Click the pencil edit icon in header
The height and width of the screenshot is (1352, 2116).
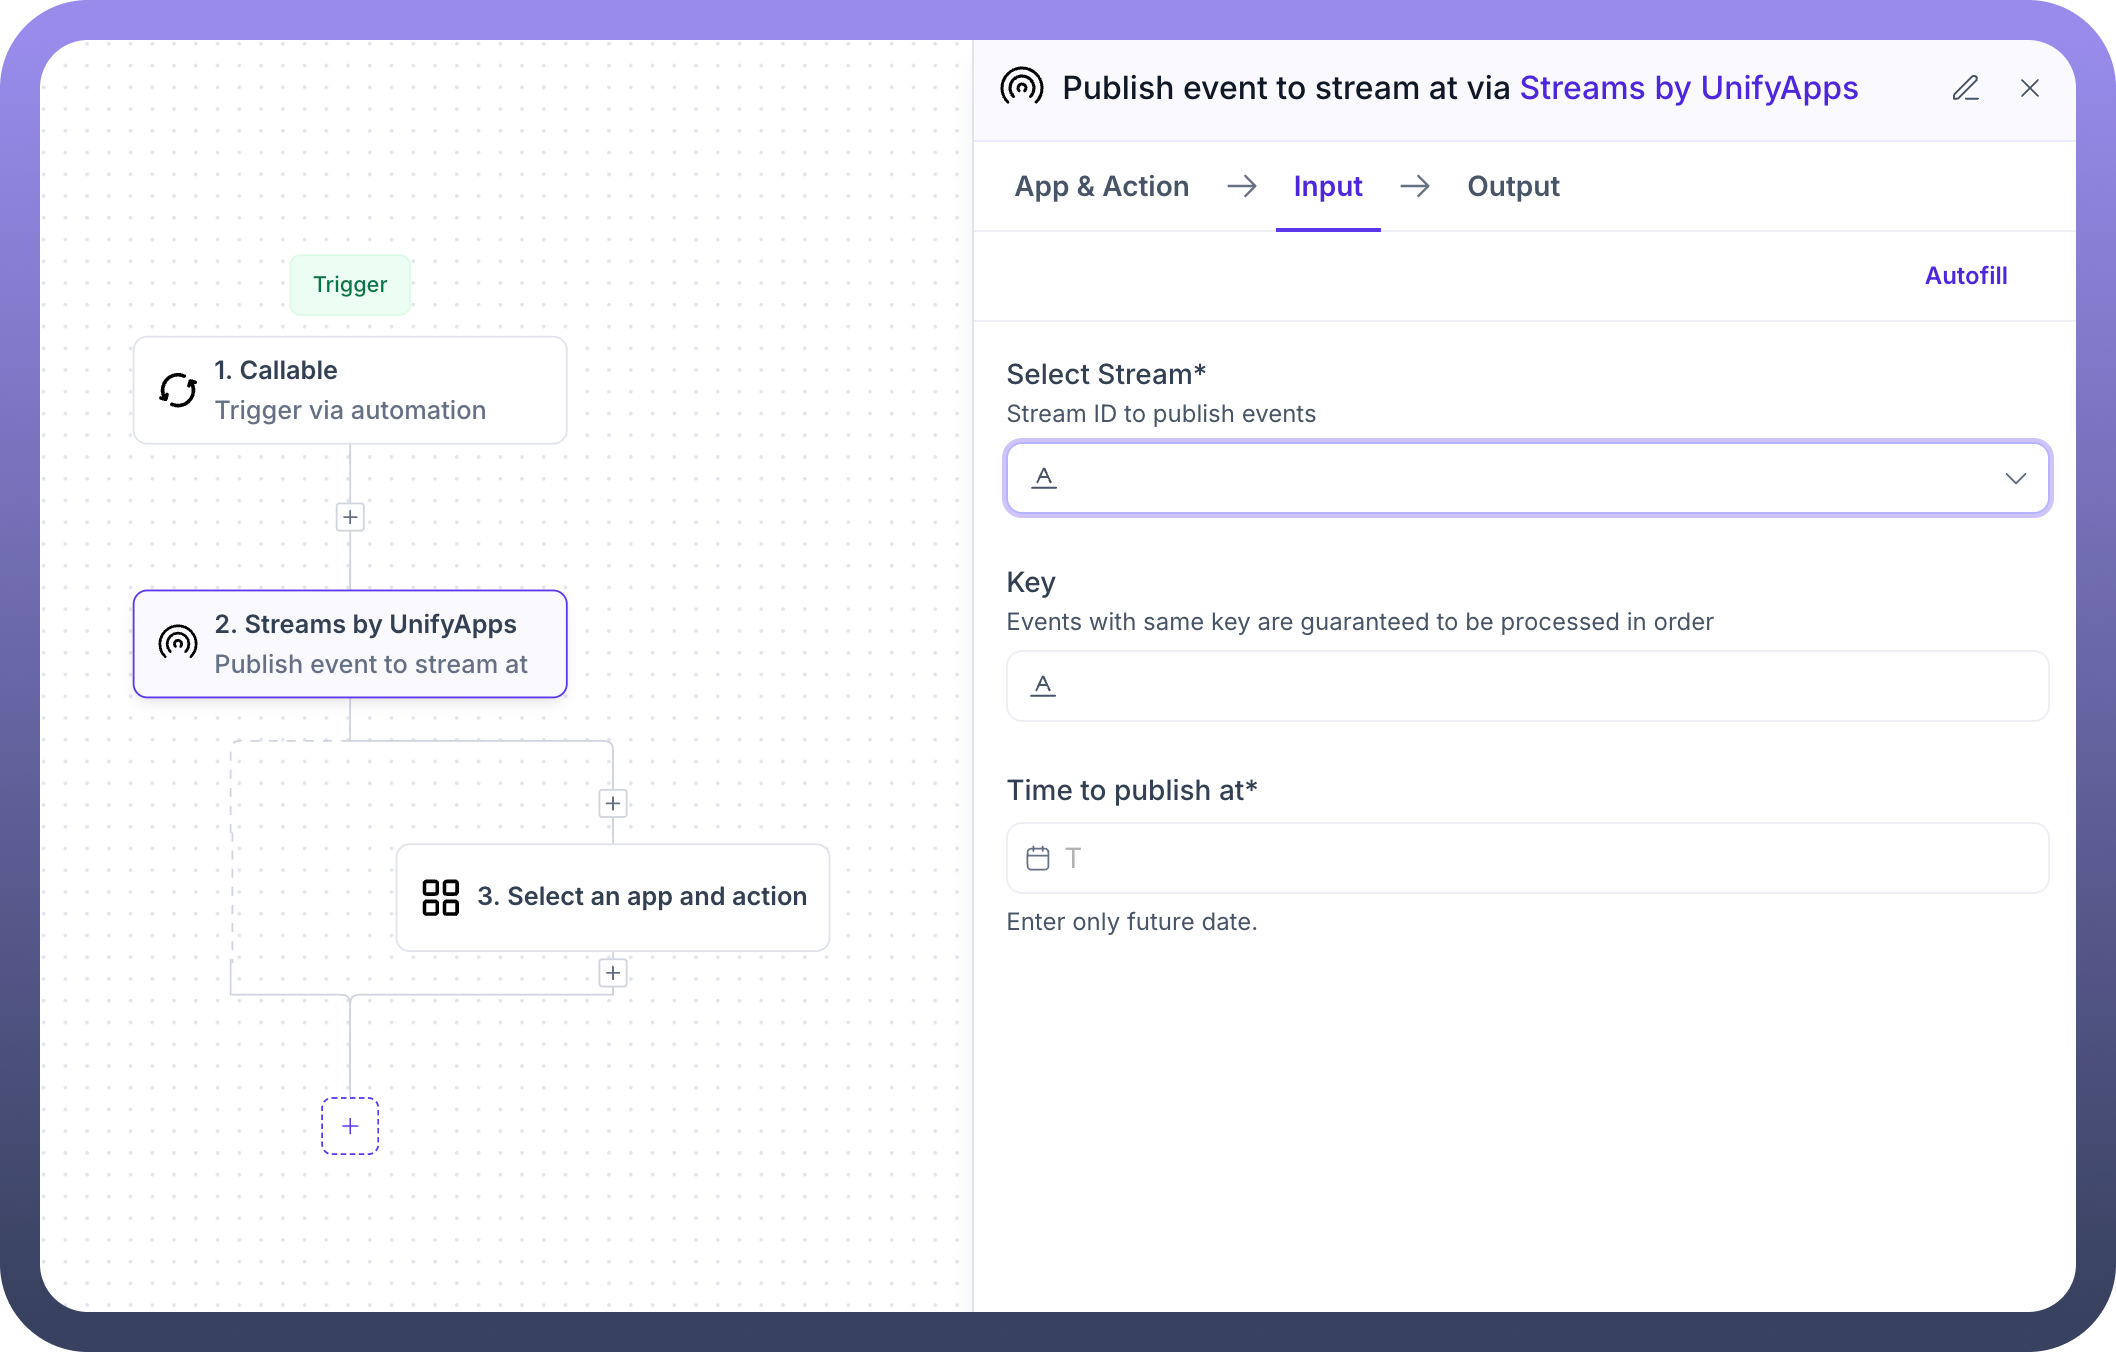click(x=1965, y=88)
